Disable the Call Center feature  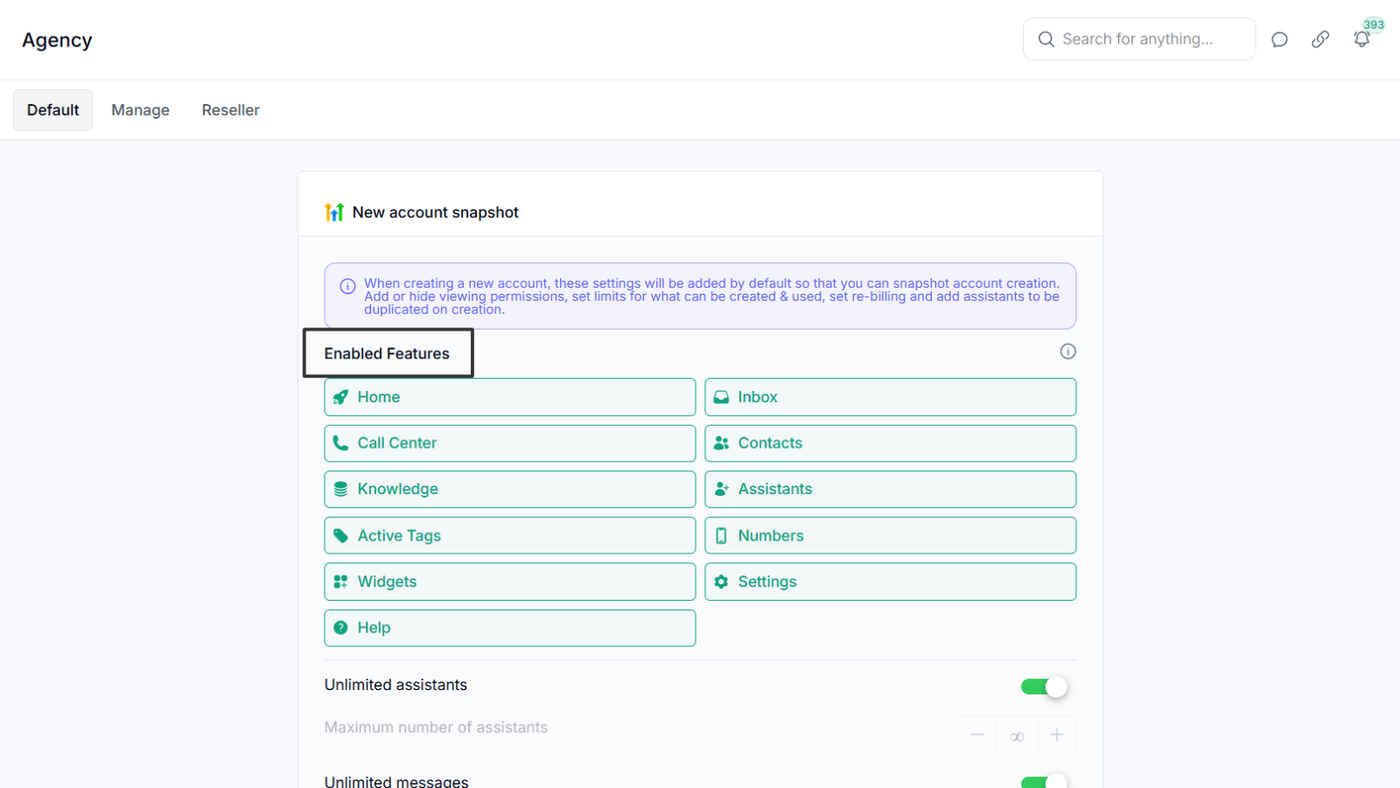[x=510, y=443]
